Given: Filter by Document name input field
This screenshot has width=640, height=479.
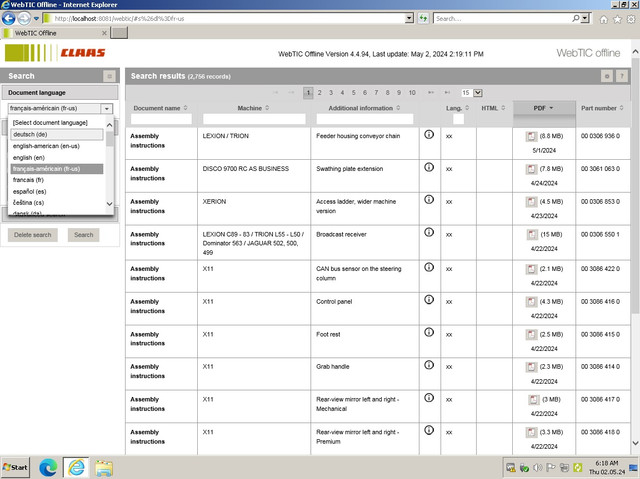Looking at the screenshot, I should point(161,119).
